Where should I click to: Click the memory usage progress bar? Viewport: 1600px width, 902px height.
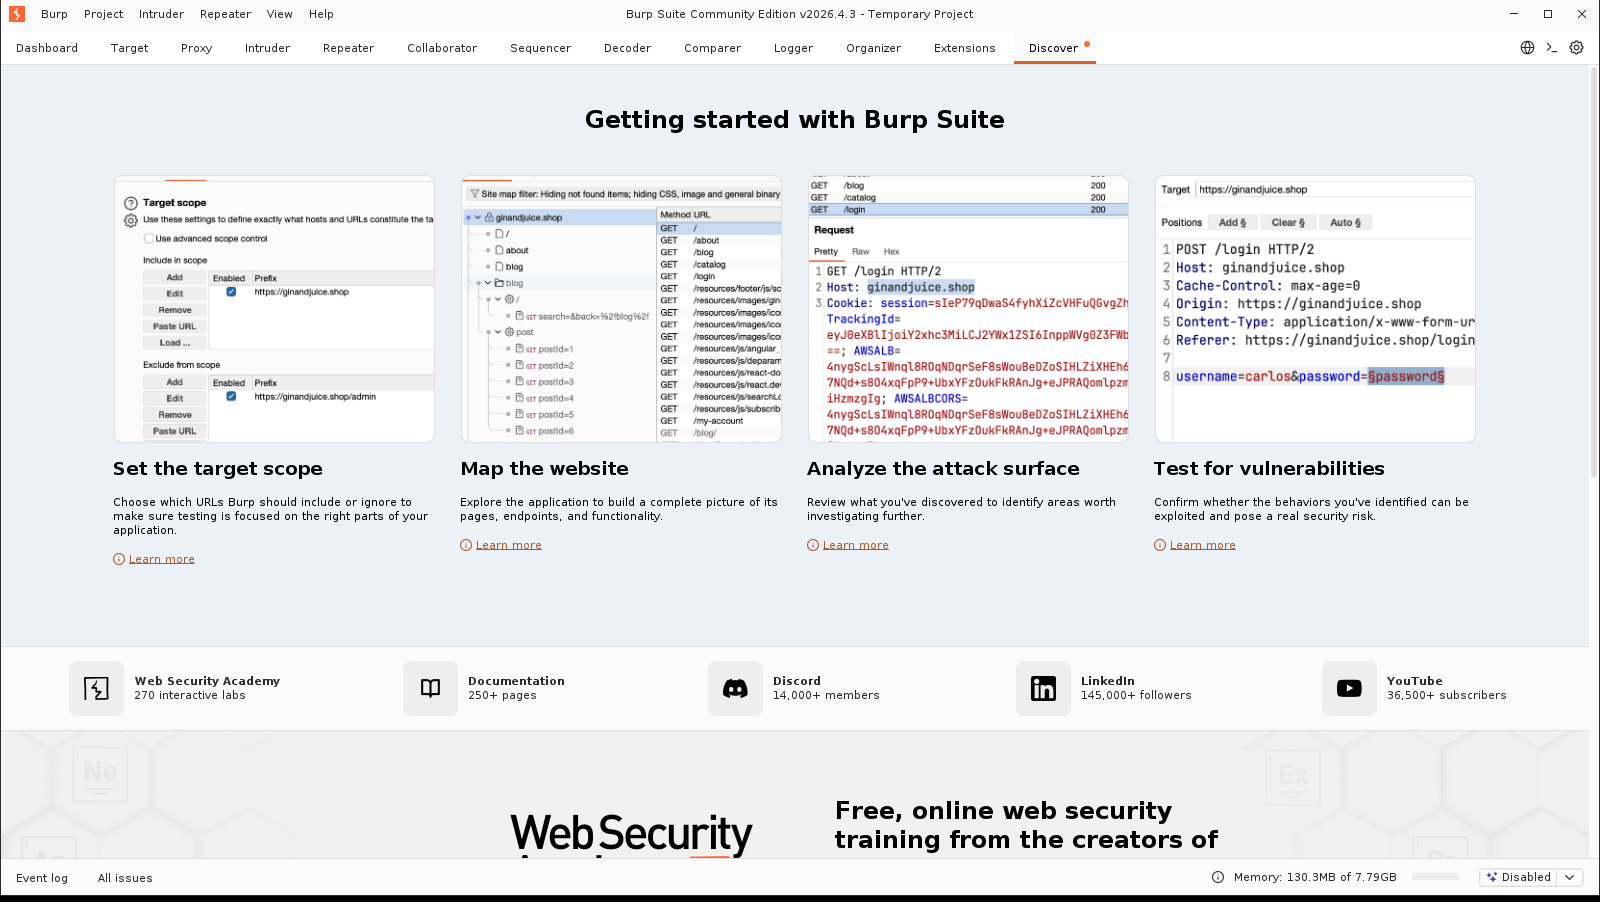1436,877
